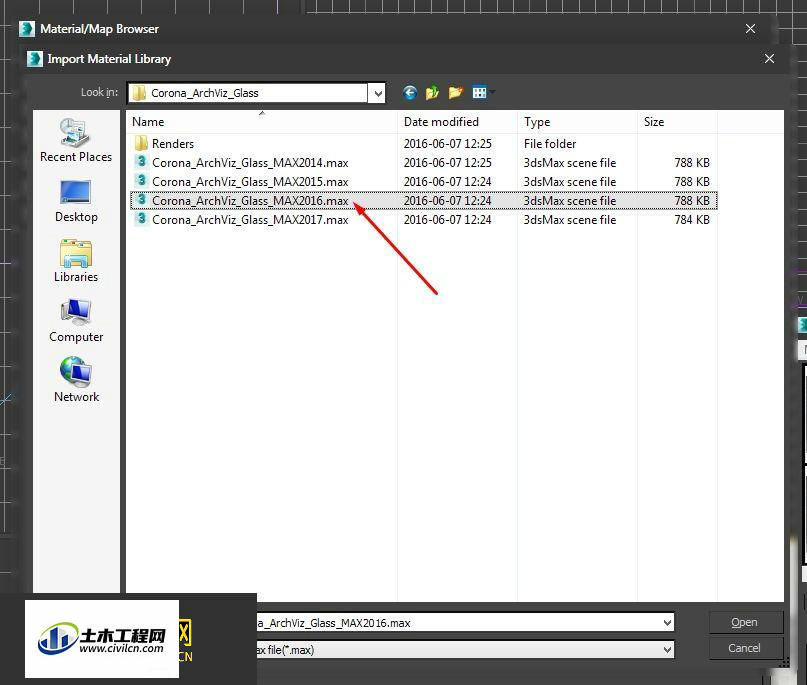Go up one folder level
The height and width of the screenshot is (685, 807).
(x=432, y=93)
